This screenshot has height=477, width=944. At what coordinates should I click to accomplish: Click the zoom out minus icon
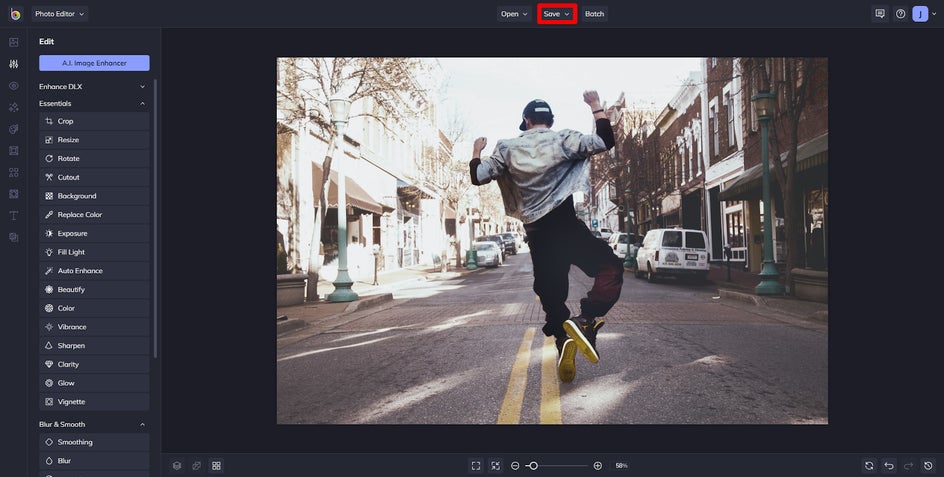515,466
